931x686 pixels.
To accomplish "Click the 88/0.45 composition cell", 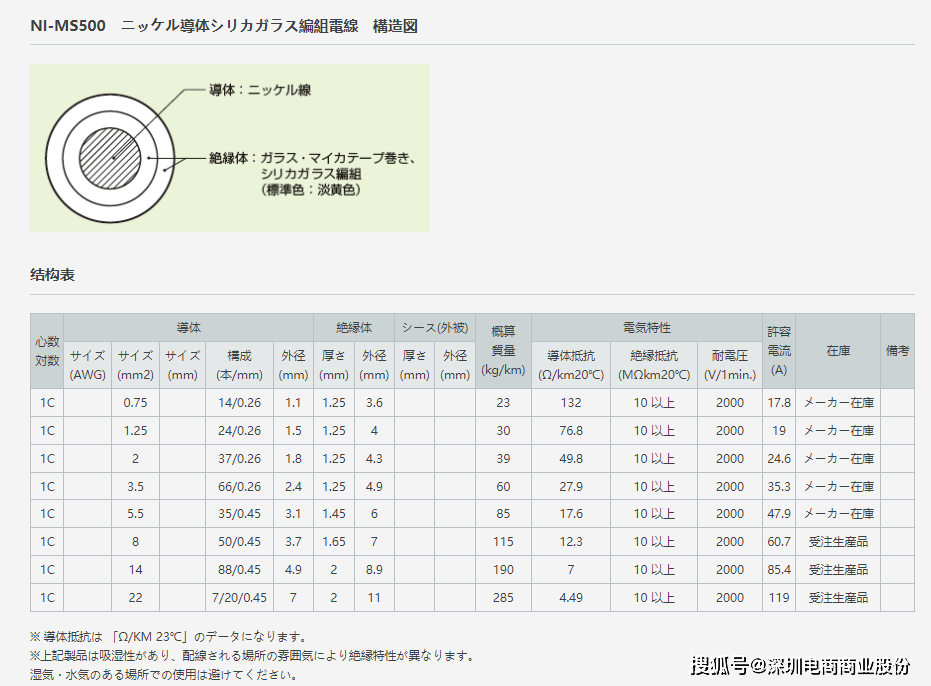I will [x=239, y=570].
